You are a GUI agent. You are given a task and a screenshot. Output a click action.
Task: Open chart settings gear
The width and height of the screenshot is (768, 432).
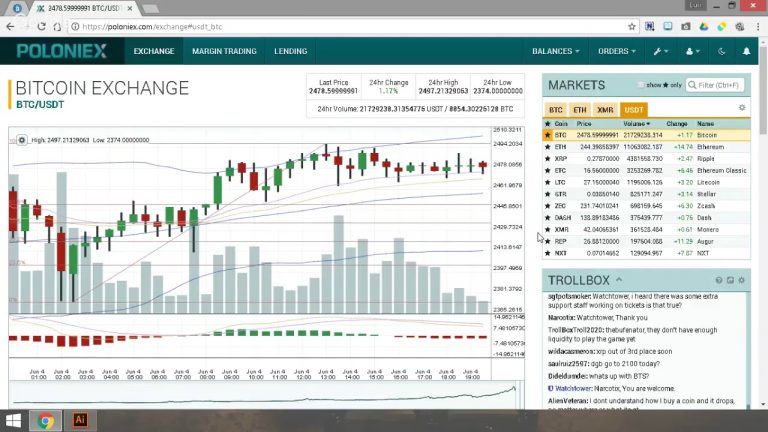(22, 140)
